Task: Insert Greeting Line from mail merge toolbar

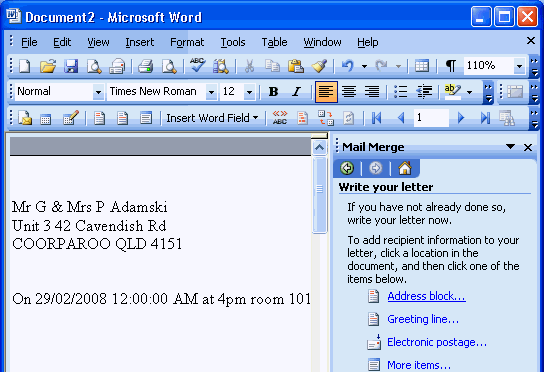Action: coord(122,118)
